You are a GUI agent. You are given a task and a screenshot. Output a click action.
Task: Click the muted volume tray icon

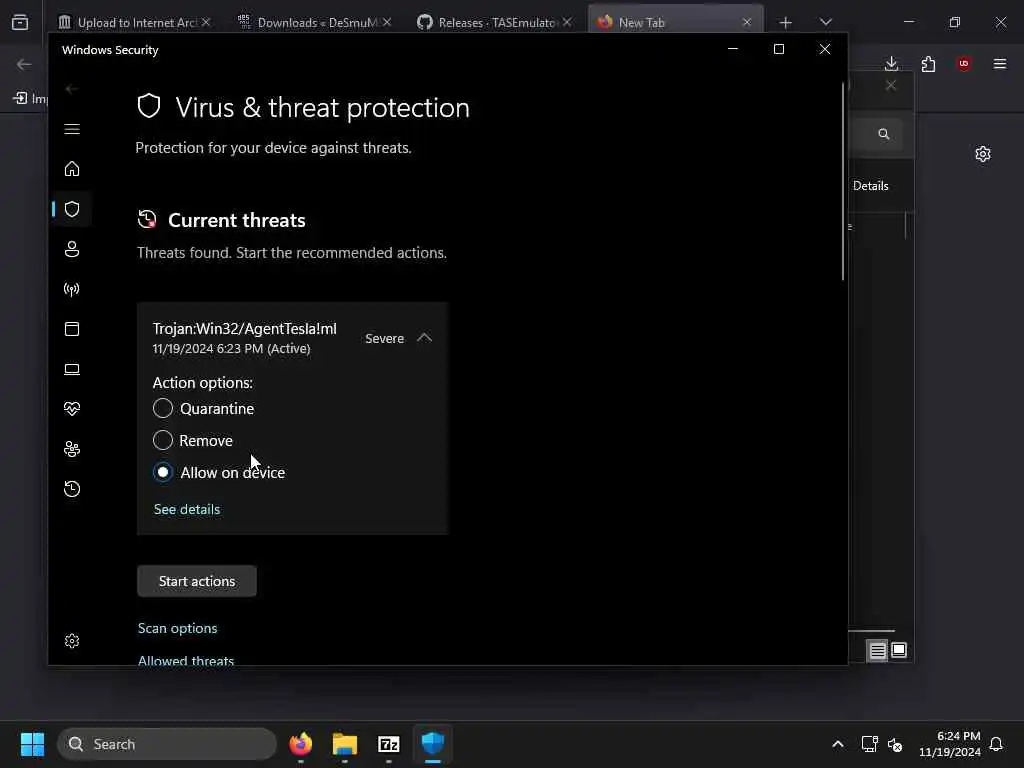pos(895,744)
